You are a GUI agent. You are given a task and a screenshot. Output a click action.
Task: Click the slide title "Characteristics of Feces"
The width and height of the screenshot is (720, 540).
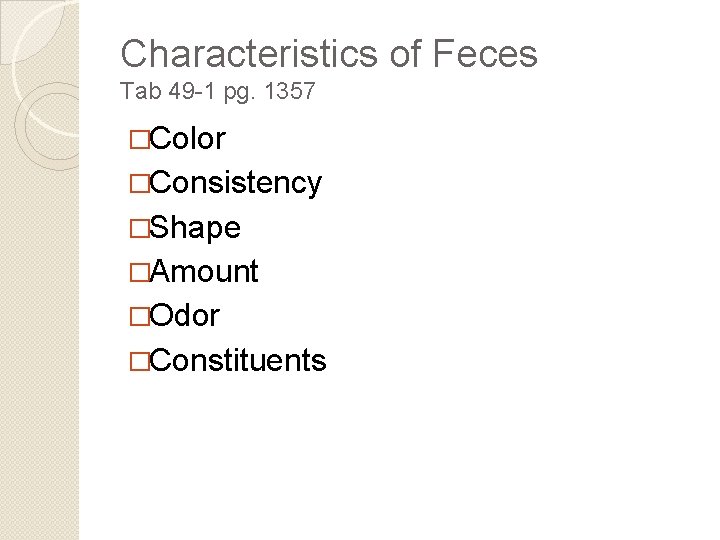click(x=328, y=53)
